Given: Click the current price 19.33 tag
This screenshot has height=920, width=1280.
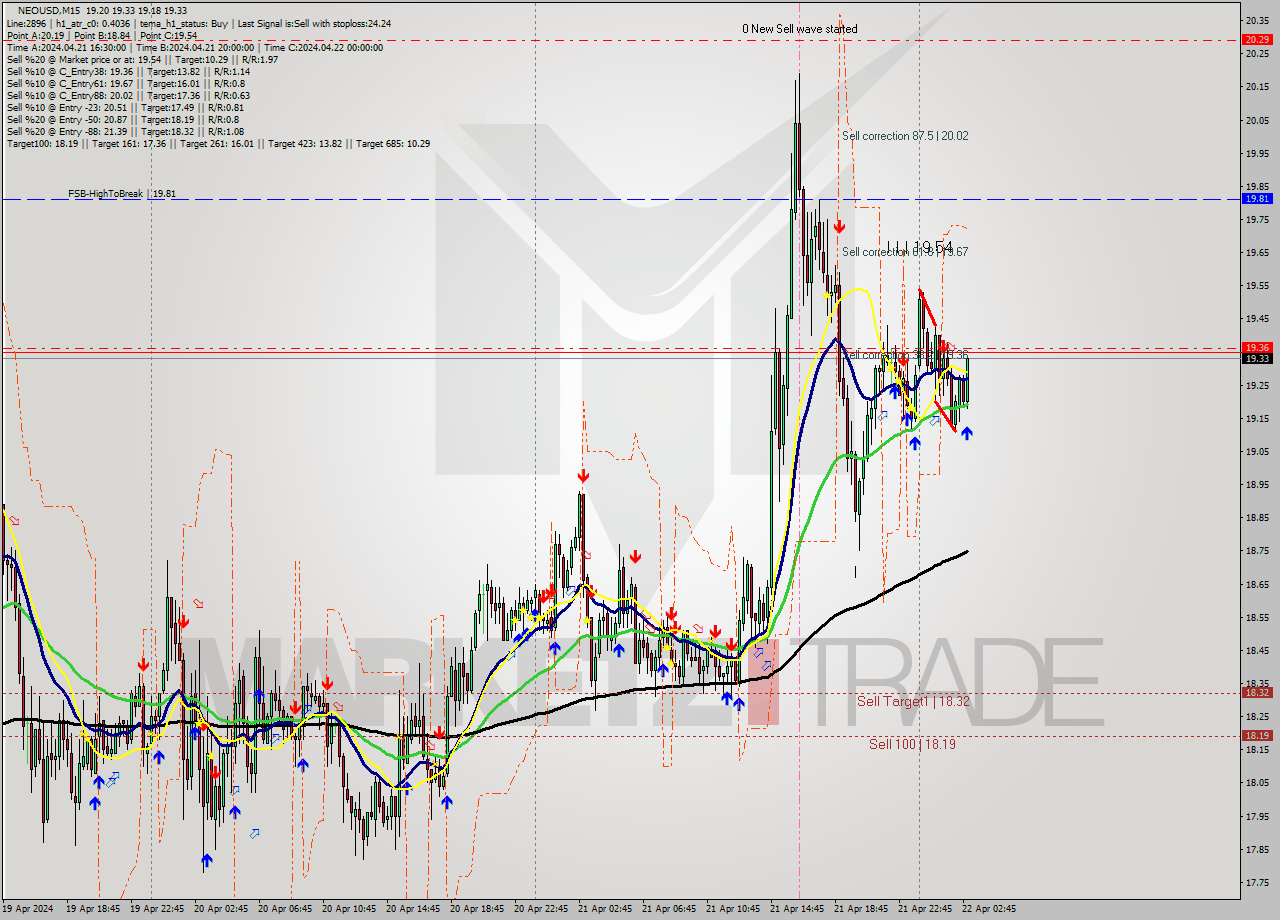Looking at the screenshot, I should coord(1257,358).
